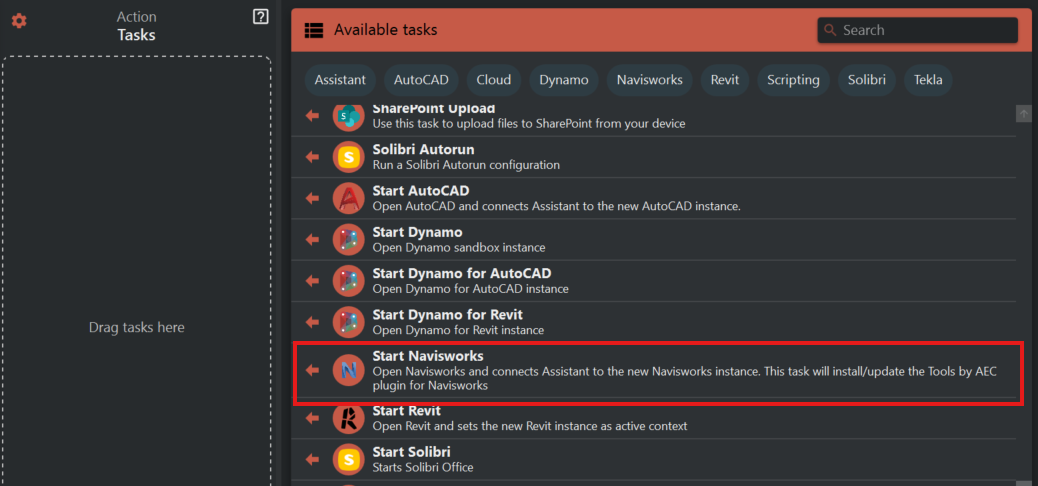Viewport: 1038px width, 486px height.
Task: Click the scroll up arrow of task list
Action: click(1023, 113)
